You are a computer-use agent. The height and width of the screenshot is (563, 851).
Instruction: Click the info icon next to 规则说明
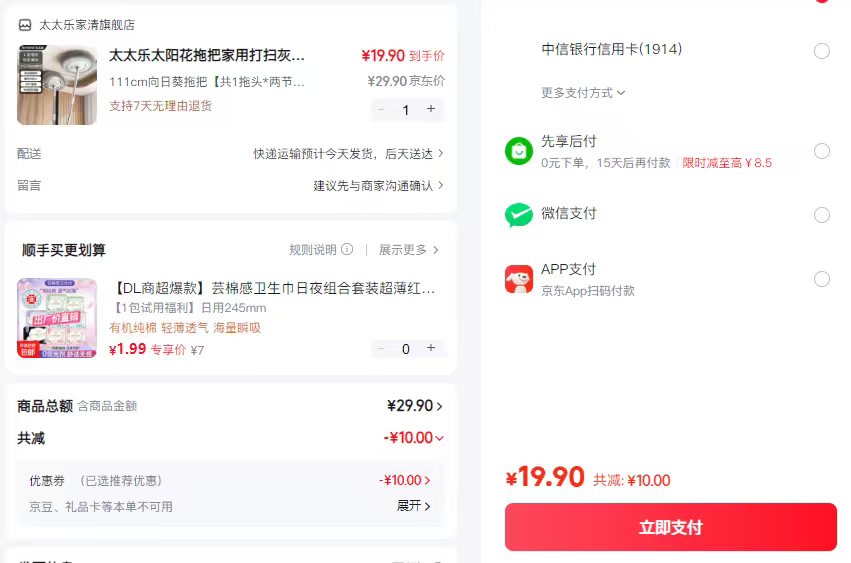347,249
